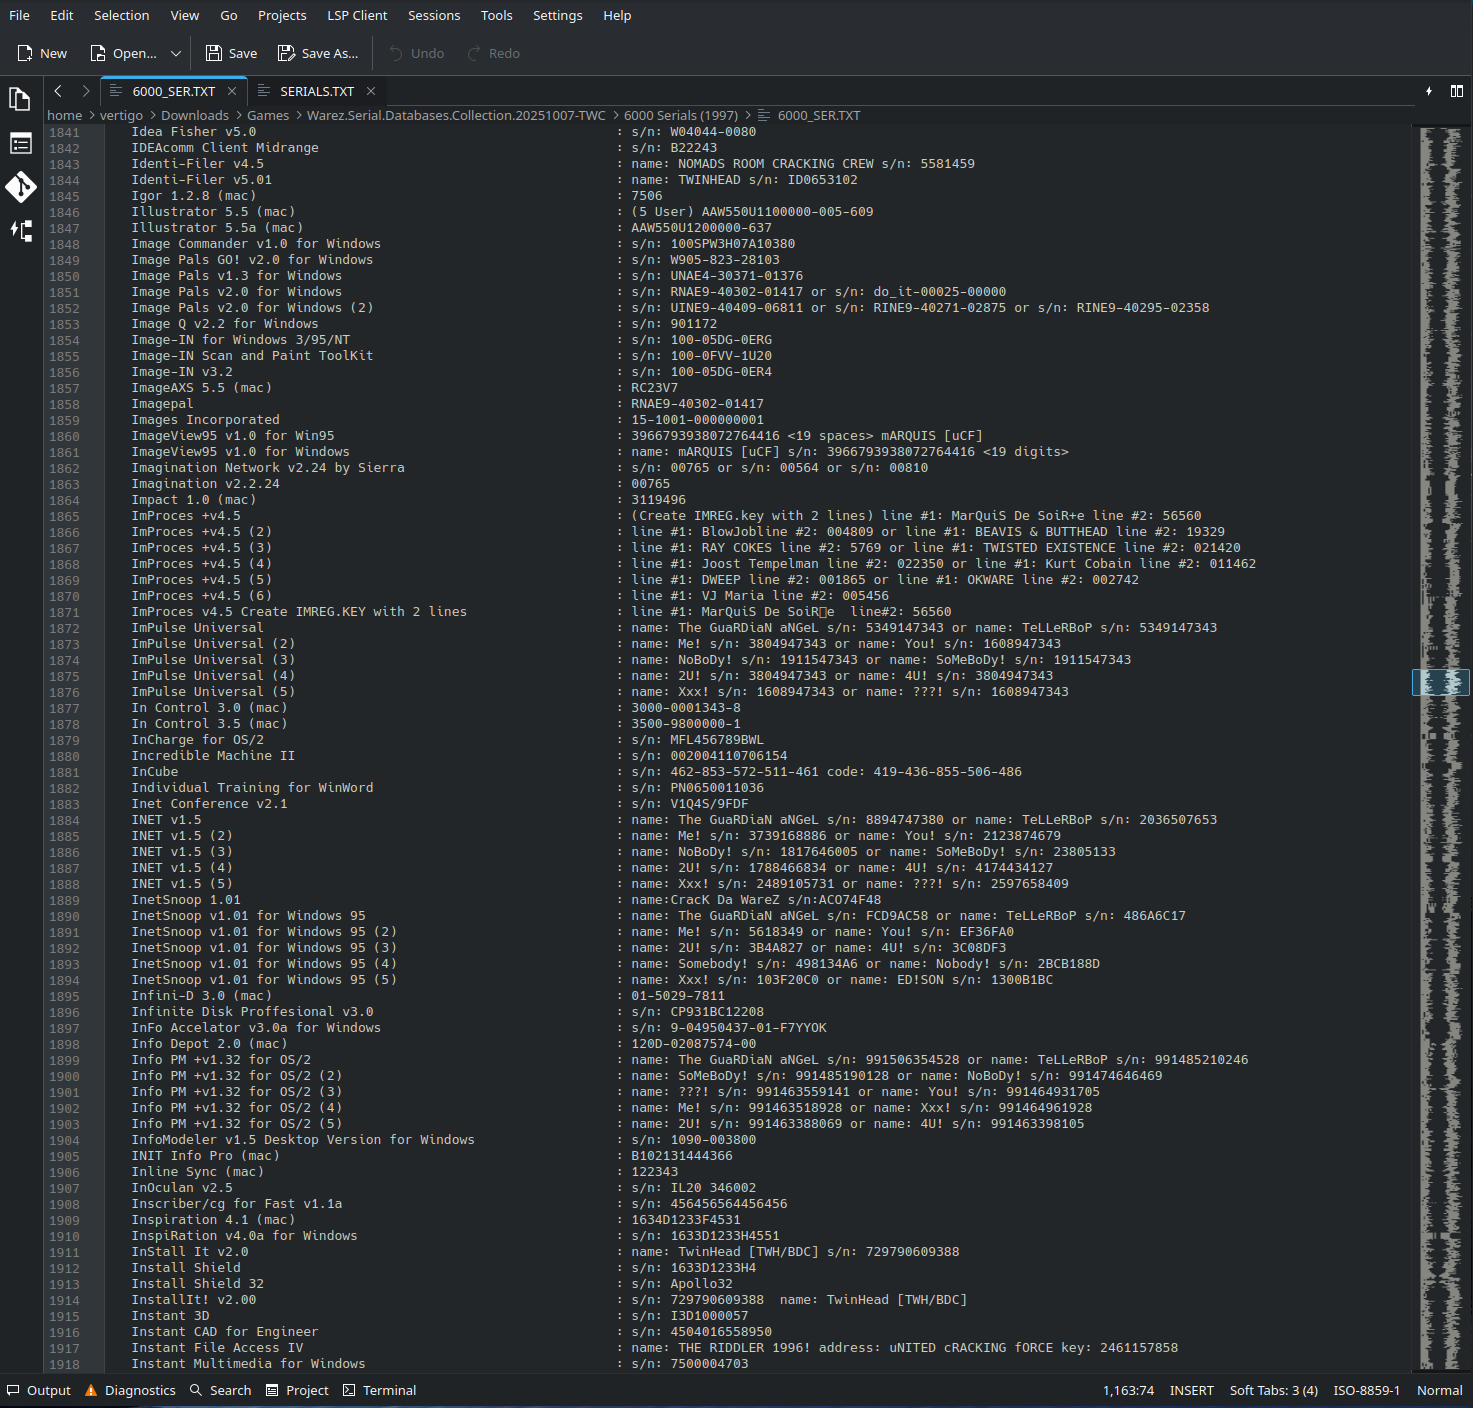Click the serial "s/n: Apollo32"
The height and width of the screenshot is (1408, 1473).
[x=682, y=1284]
